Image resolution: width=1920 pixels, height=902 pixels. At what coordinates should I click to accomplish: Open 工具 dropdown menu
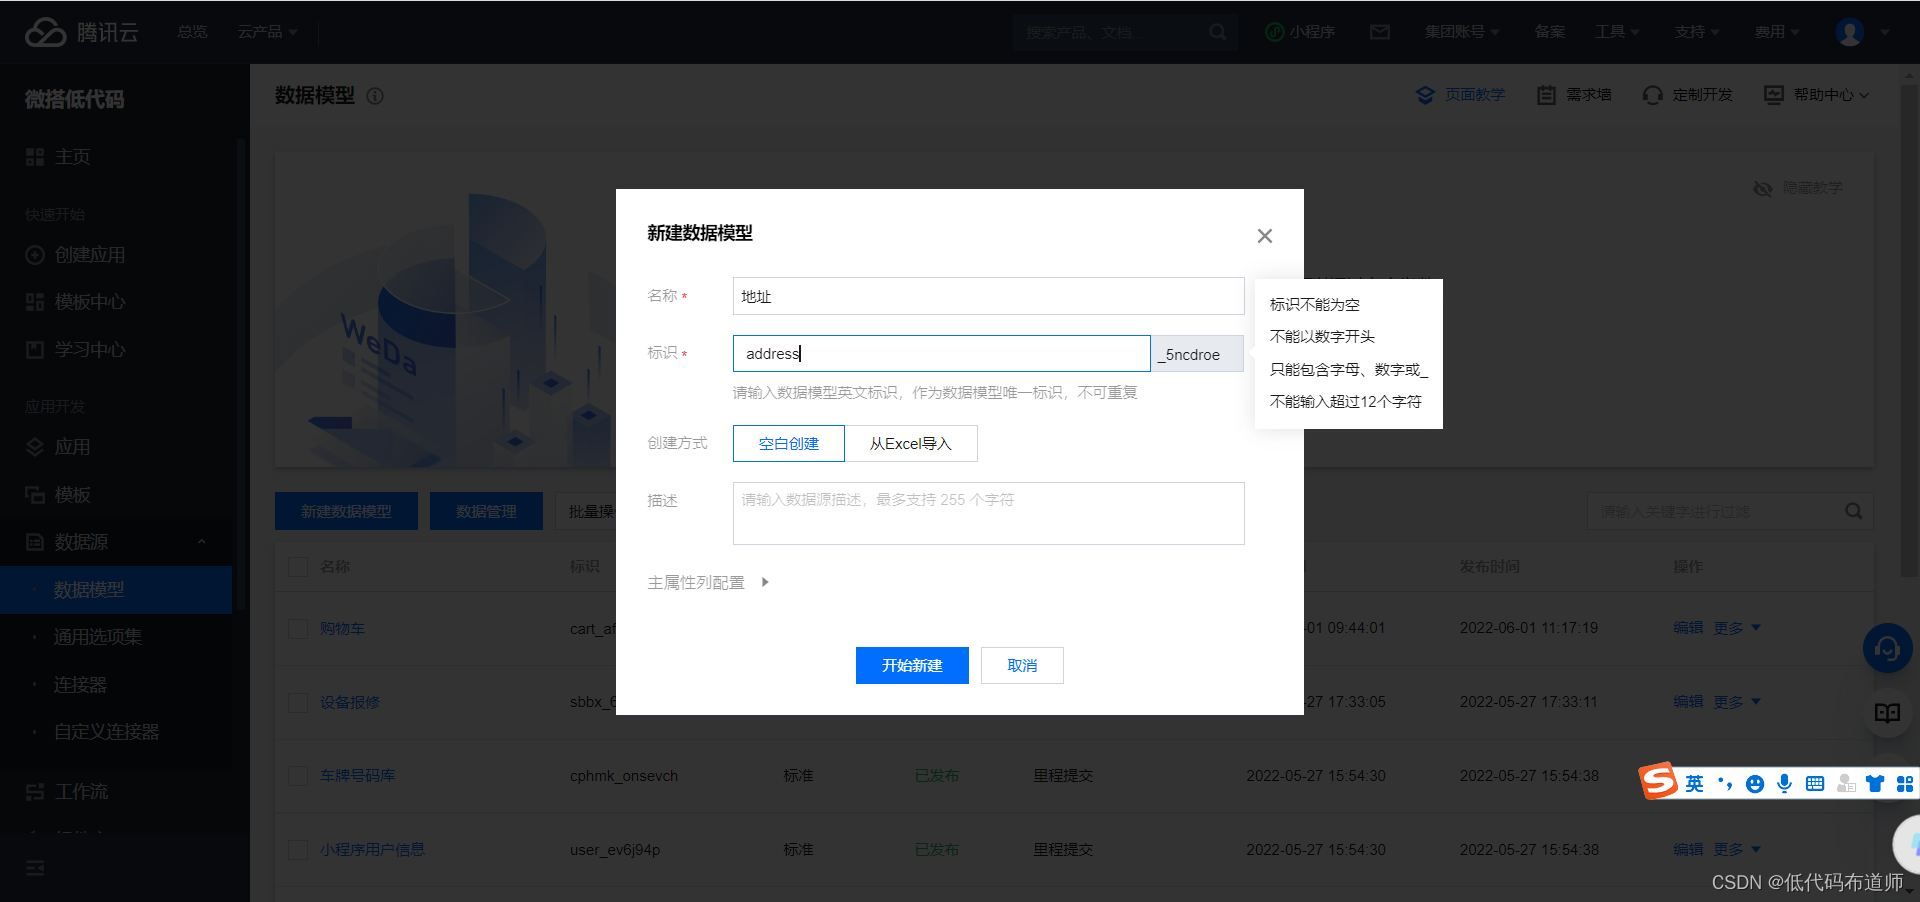pyautogui.click(x=1617, y=32)
